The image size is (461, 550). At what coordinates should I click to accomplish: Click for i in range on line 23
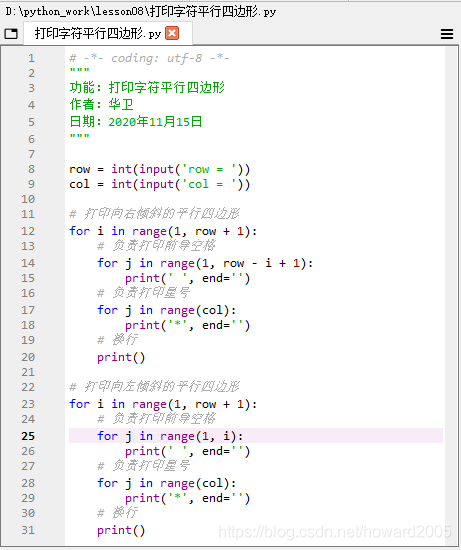coord(163,404)
